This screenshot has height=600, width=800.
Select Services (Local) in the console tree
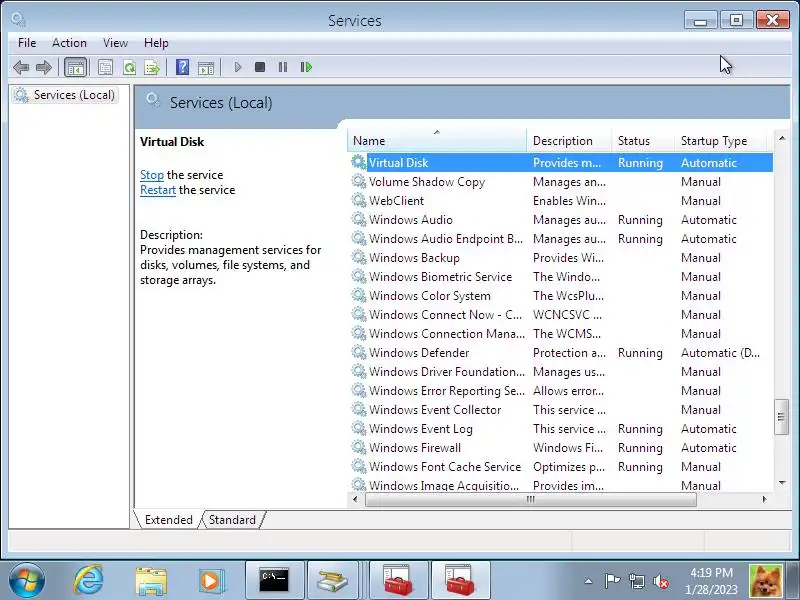(65, 95)
